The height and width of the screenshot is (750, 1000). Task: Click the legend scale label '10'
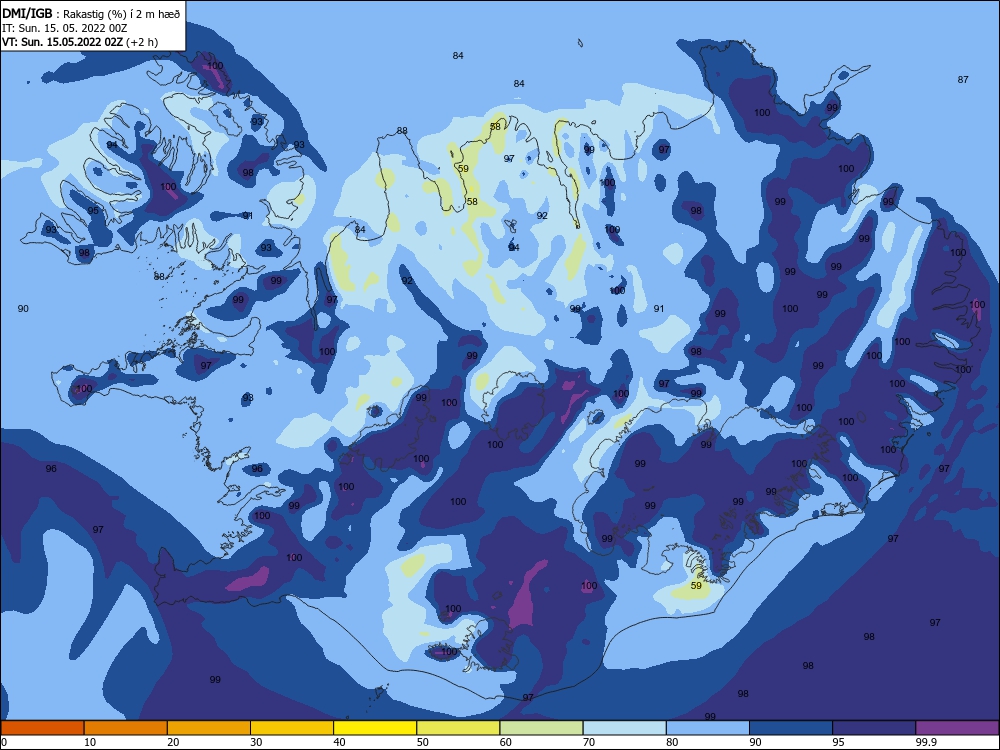[x=90, y=742]
